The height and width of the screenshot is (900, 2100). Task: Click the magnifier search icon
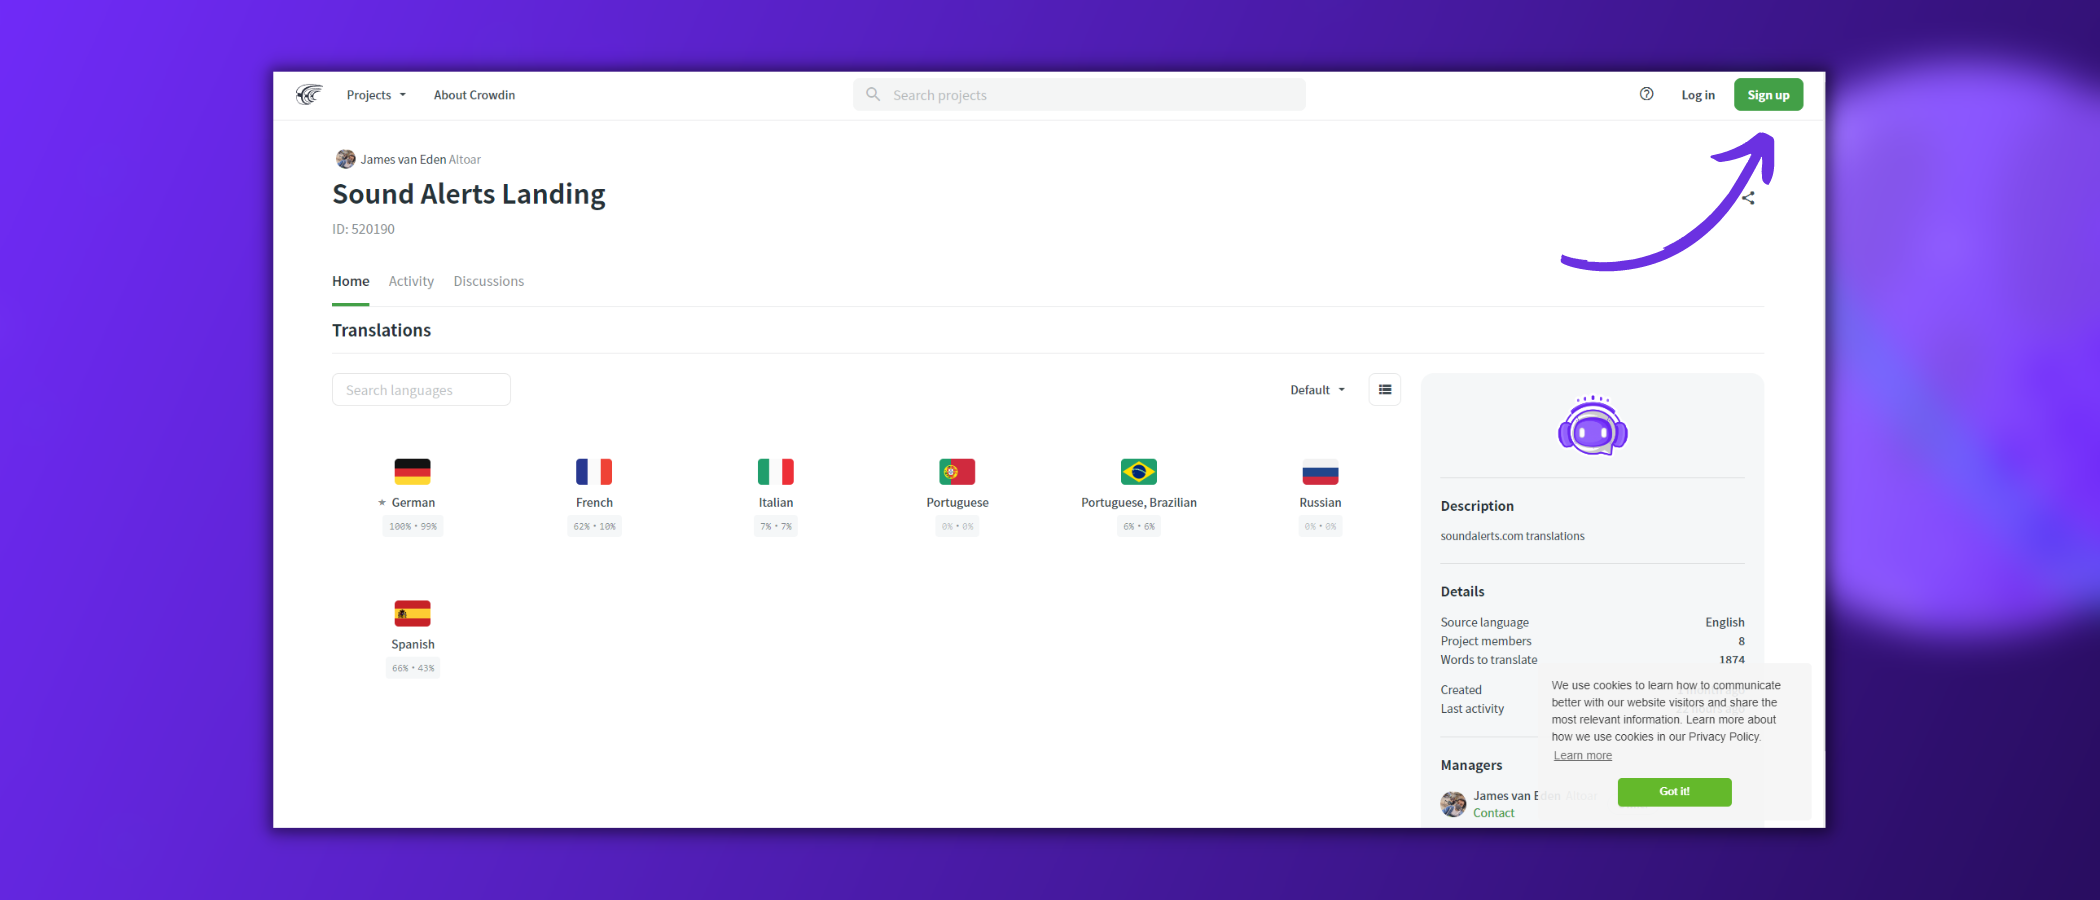[873, 94]
